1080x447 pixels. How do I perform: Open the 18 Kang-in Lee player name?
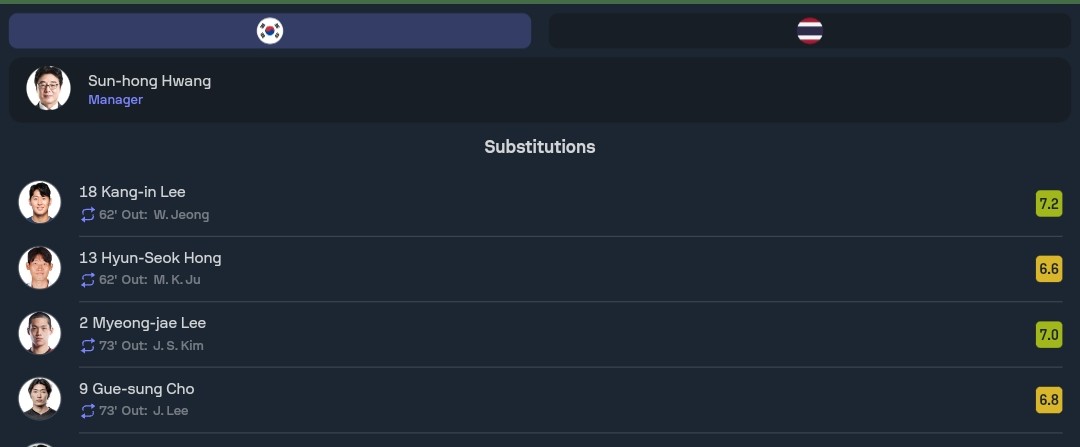tap(132, 192)
